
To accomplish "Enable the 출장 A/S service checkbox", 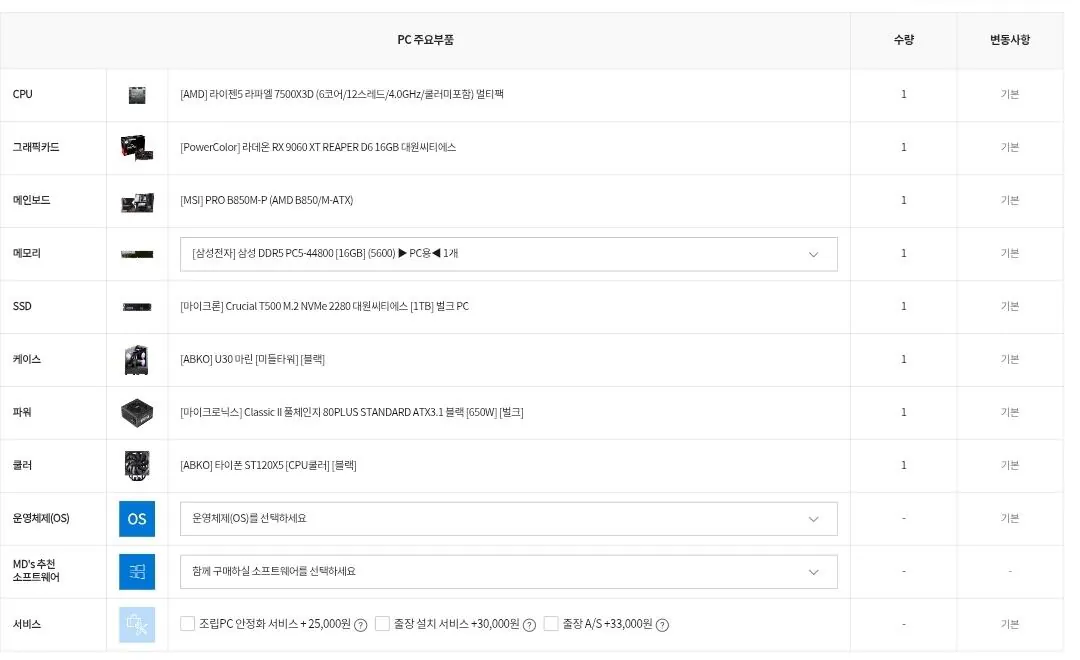I will click(551, 624).
